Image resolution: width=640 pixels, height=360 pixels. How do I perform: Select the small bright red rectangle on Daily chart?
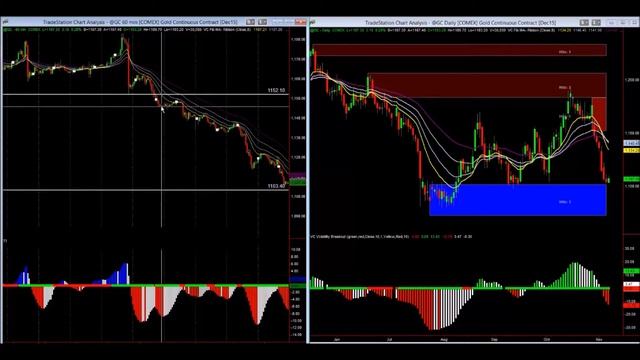click(x=599, y=113)
